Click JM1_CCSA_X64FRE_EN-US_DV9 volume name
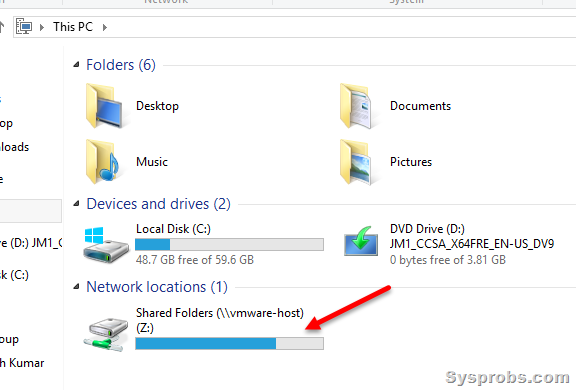The height and width of the screenshot is (390, 576). point(472,244)
